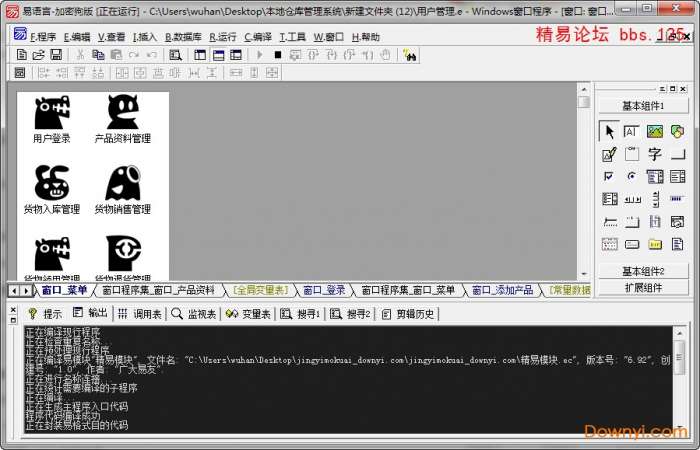Image resolution: width=700 pixels, height=450 pixels.
Task: Click the Copy toolbar icon
Action: tap(98, 55)
